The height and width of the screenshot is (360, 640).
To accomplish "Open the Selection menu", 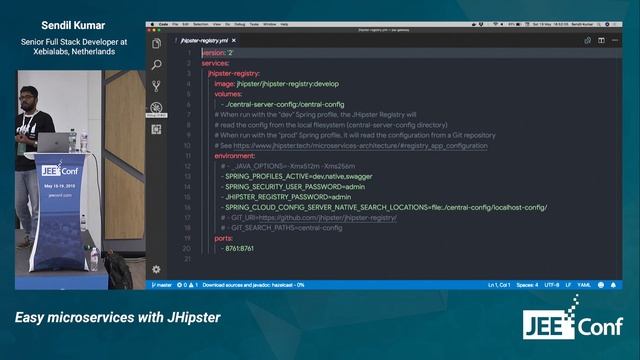I will (200, 24).
